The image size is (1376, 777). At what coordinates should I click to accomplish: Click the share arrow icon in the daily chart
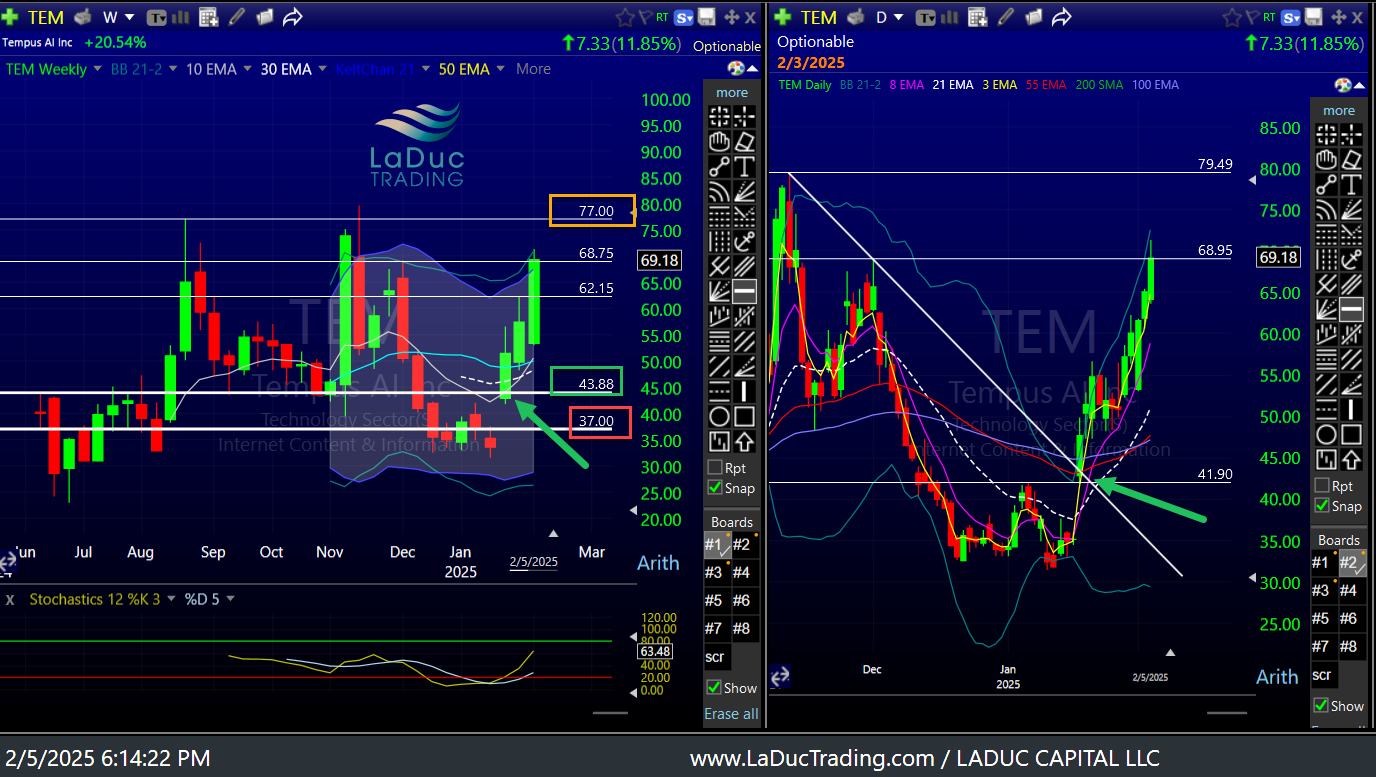[x=1061, y=17]
